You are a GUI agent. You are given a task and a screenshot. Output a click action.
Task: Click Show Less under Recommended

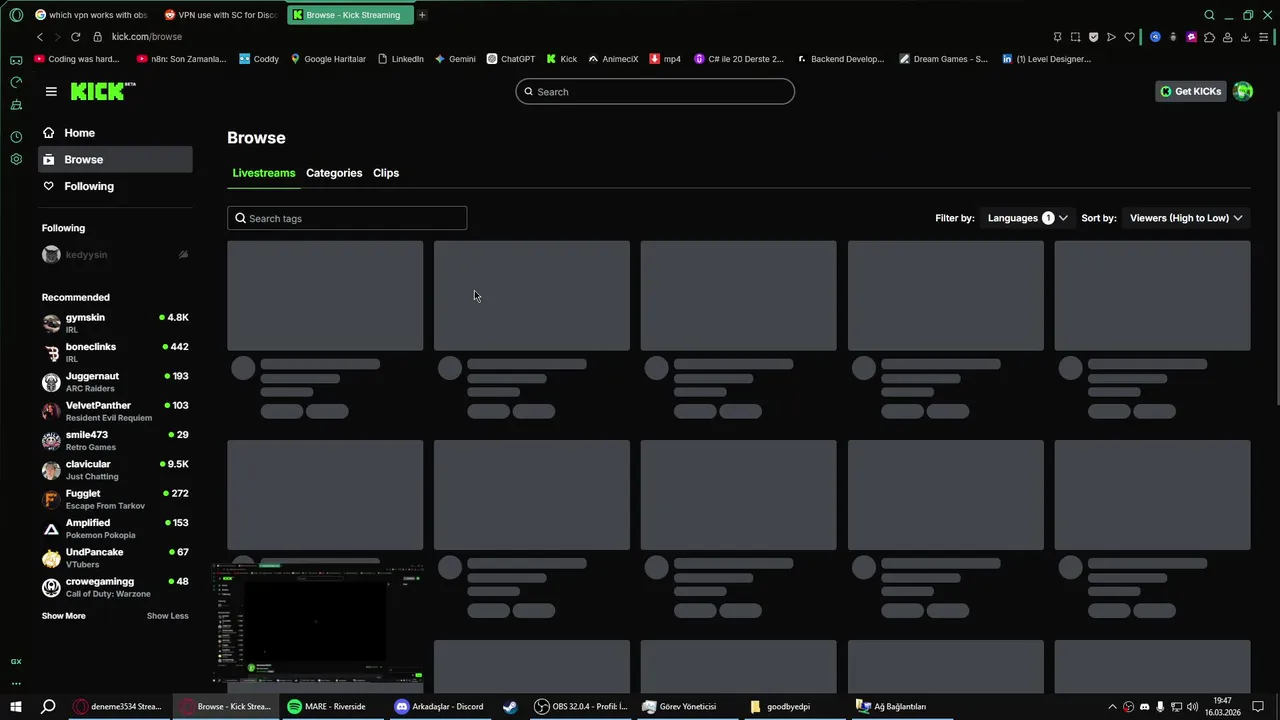point(167,616)
